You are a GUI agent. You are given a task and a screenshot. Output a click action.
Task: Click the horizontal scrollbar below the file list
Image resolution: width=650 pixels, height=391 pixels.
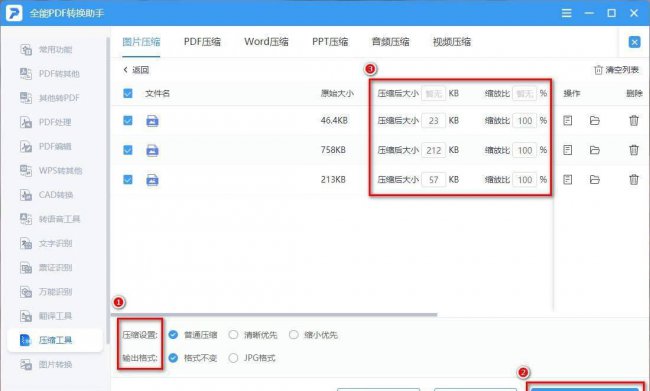tap(274, 315)
